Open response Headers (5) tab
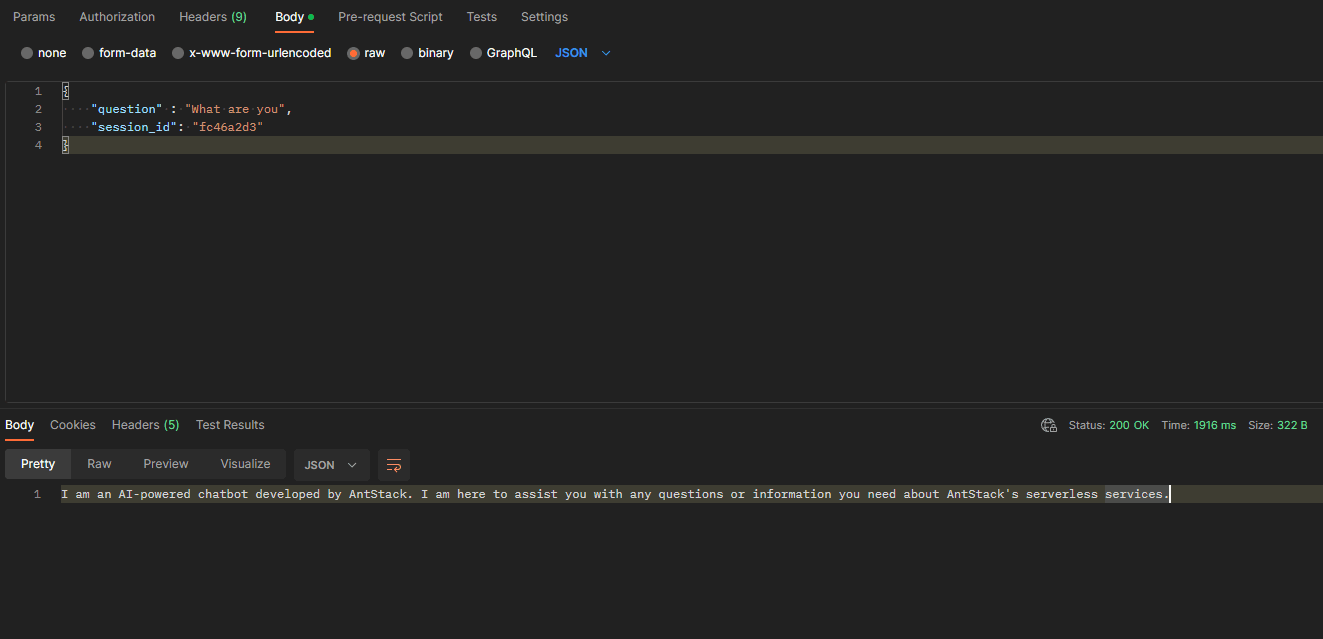 click(146, 425)
